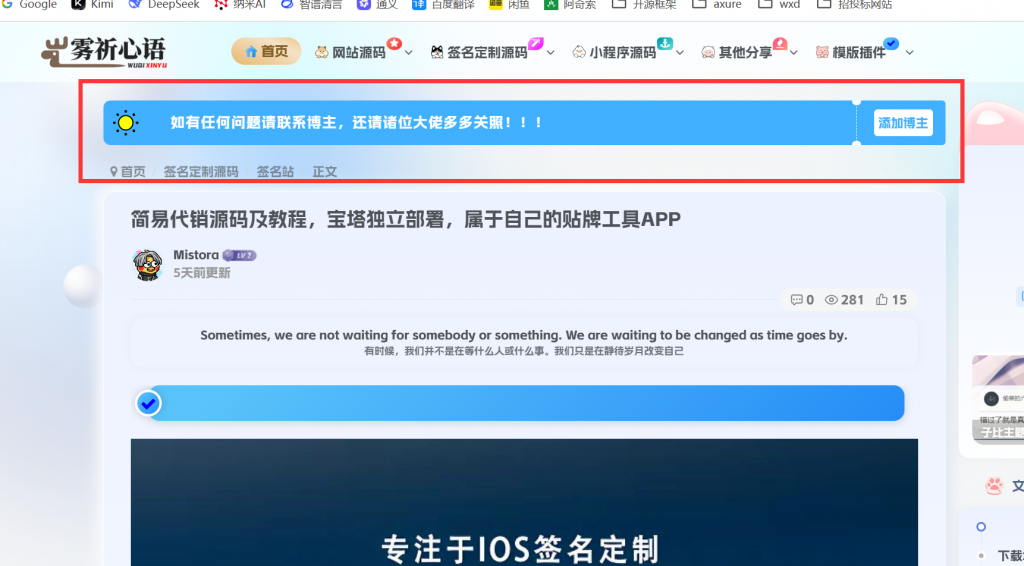Open the wxd bookmarks folder
Viewport: 1024px width, 566px height.
click(x=779, y=5)
